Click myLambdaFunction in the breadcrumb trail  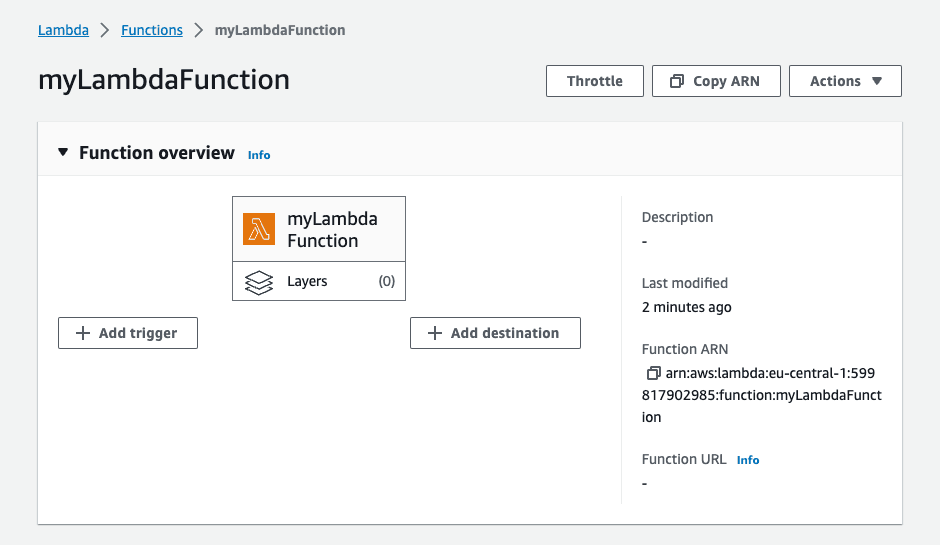[280, 30]
